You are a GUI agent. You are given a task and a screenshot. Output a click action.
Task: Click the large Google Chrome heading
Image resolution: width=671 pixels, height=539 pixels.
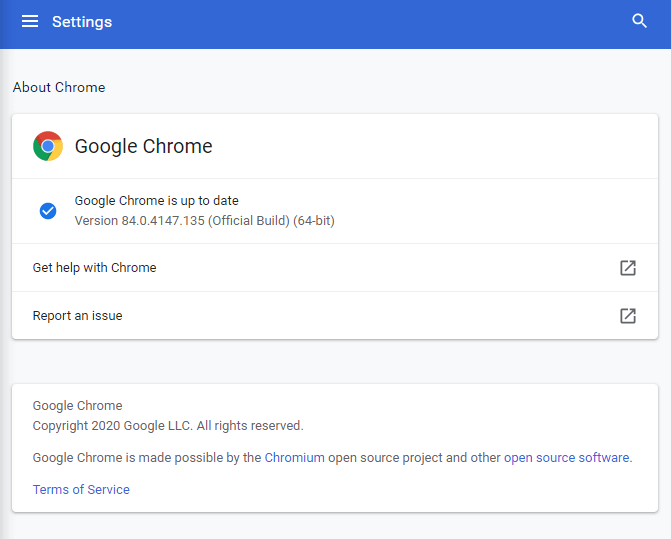coord(143,146)
